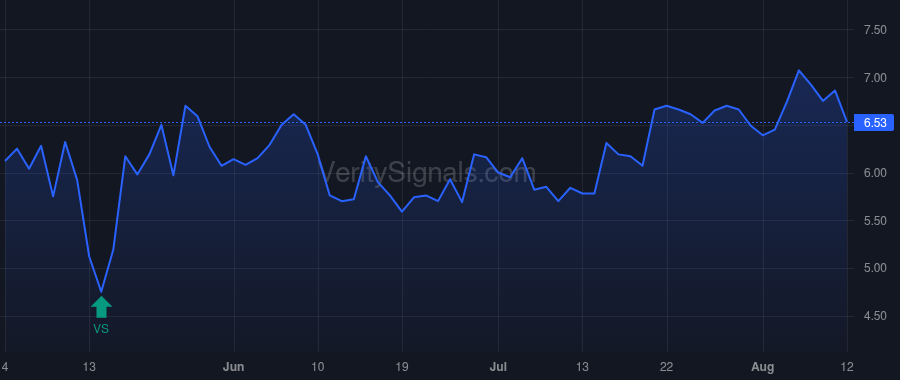
Task: Click the 7.00 price axis label
Action: click(x=875, y=77)
